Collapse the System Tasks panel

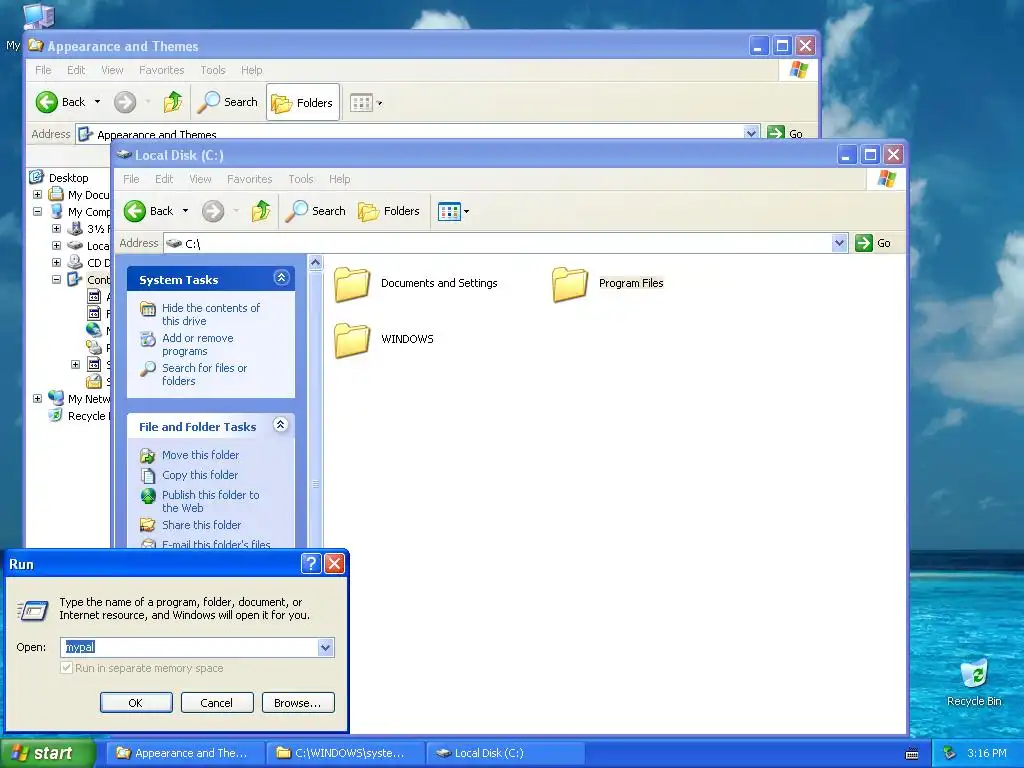[281, 278]
